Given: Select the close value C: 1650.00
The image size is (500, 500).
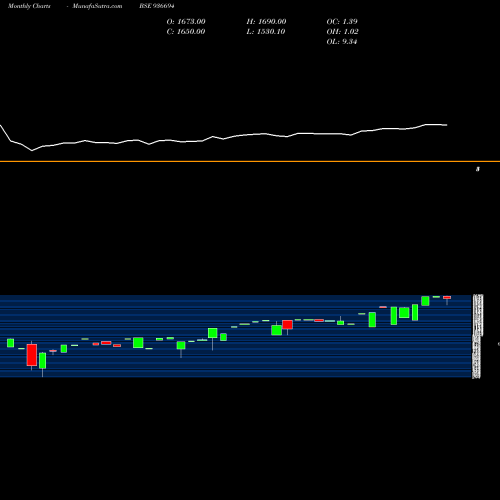Looking at the screenshot, I should (186, 32).
